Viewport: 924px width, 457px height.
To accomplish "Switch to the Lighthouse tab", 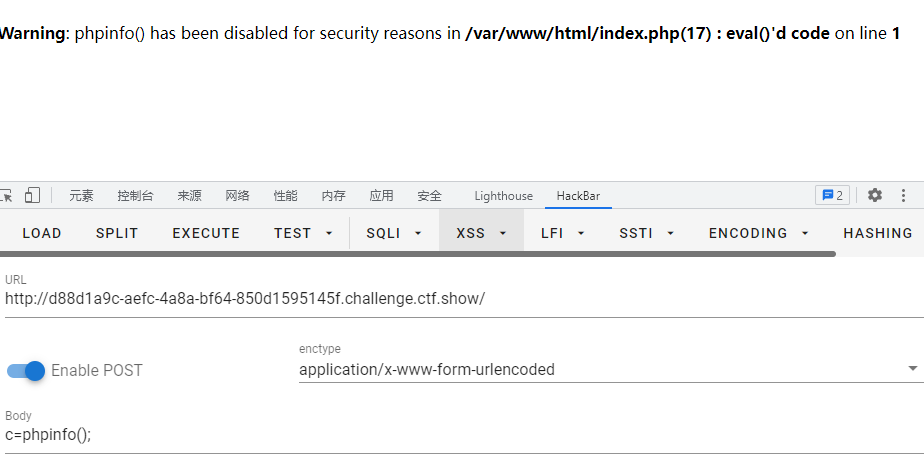I will coord(503,196).
